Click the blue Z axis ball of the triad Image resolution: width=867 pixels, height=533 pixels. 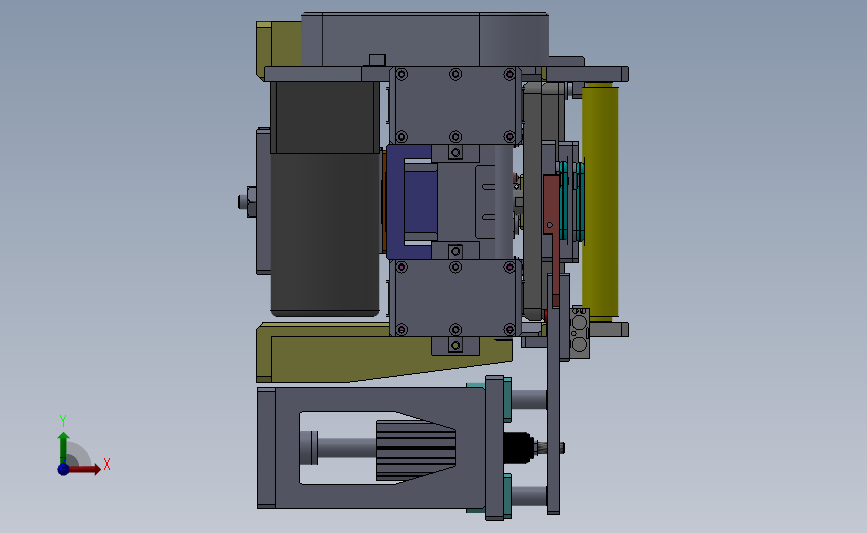[63, 469]
